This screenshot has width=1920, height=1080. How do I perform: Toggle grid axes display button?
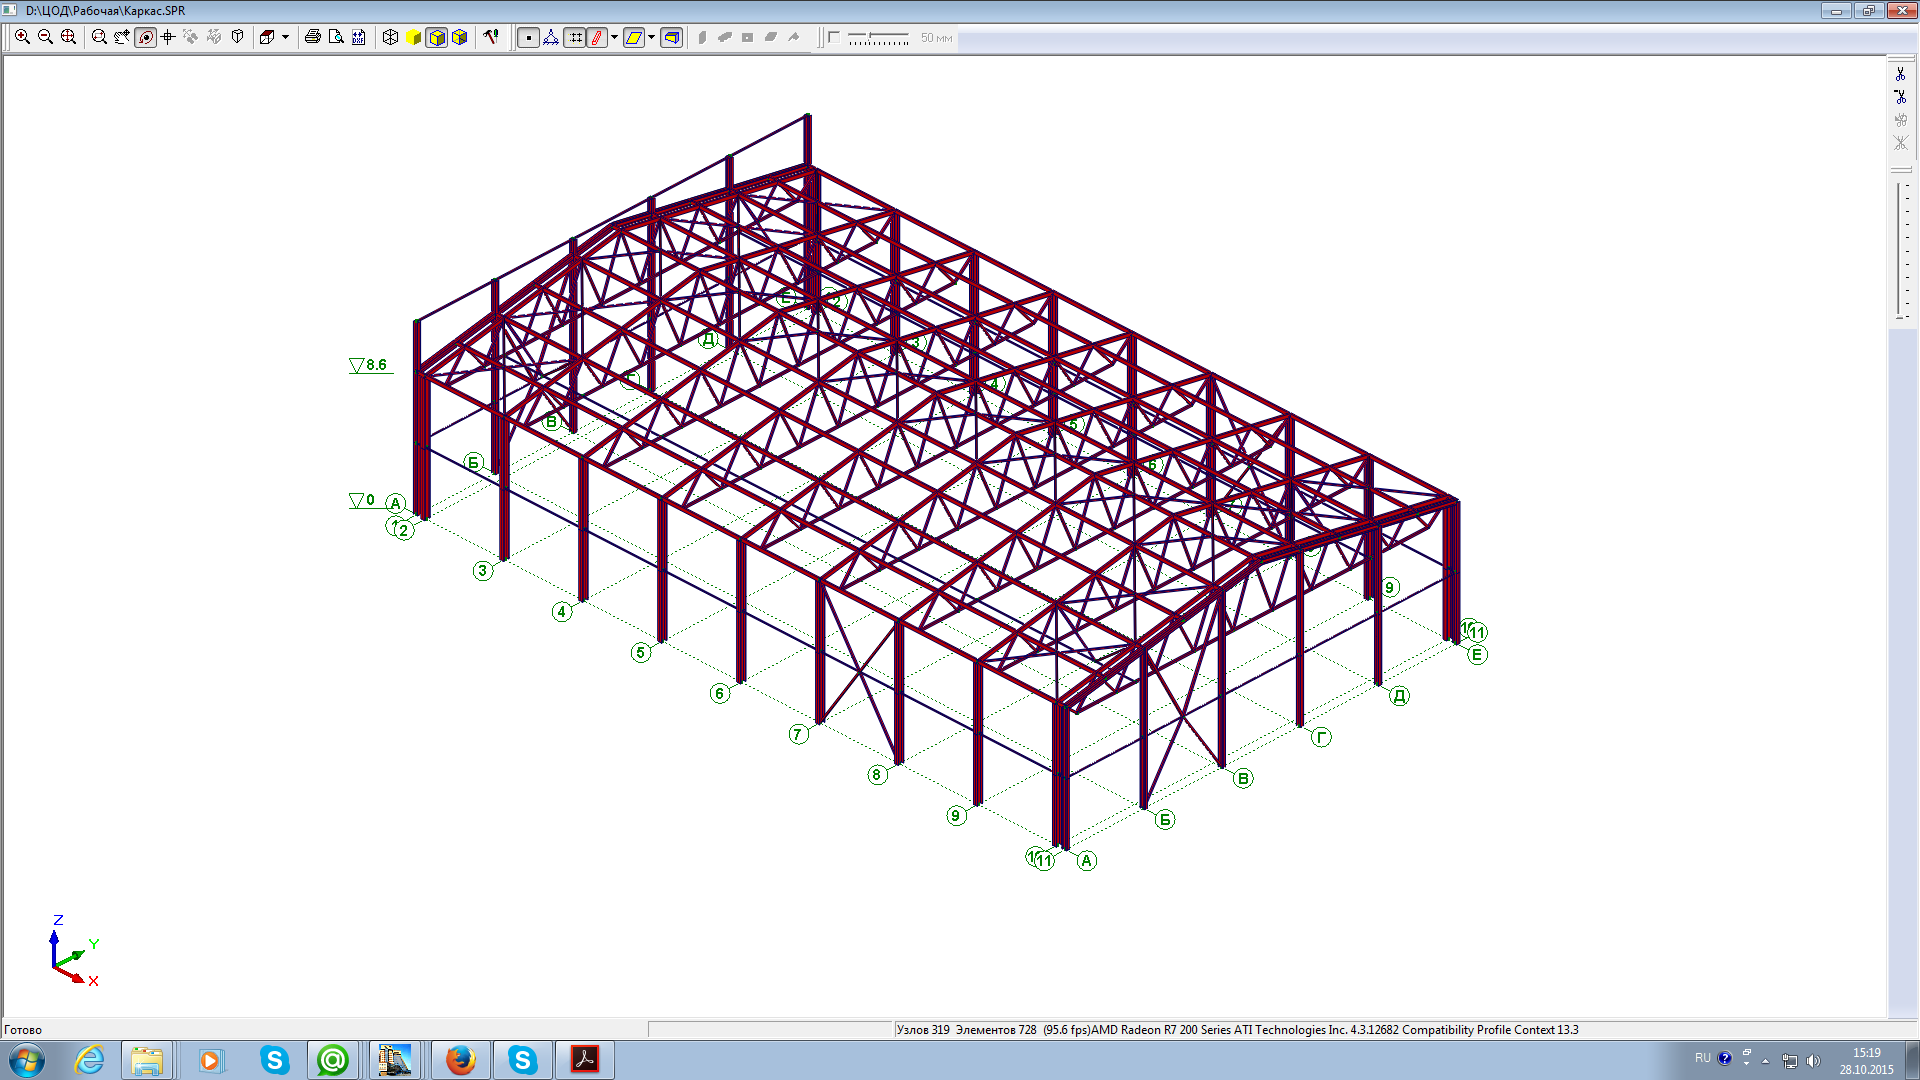click(x=575, y=37)
